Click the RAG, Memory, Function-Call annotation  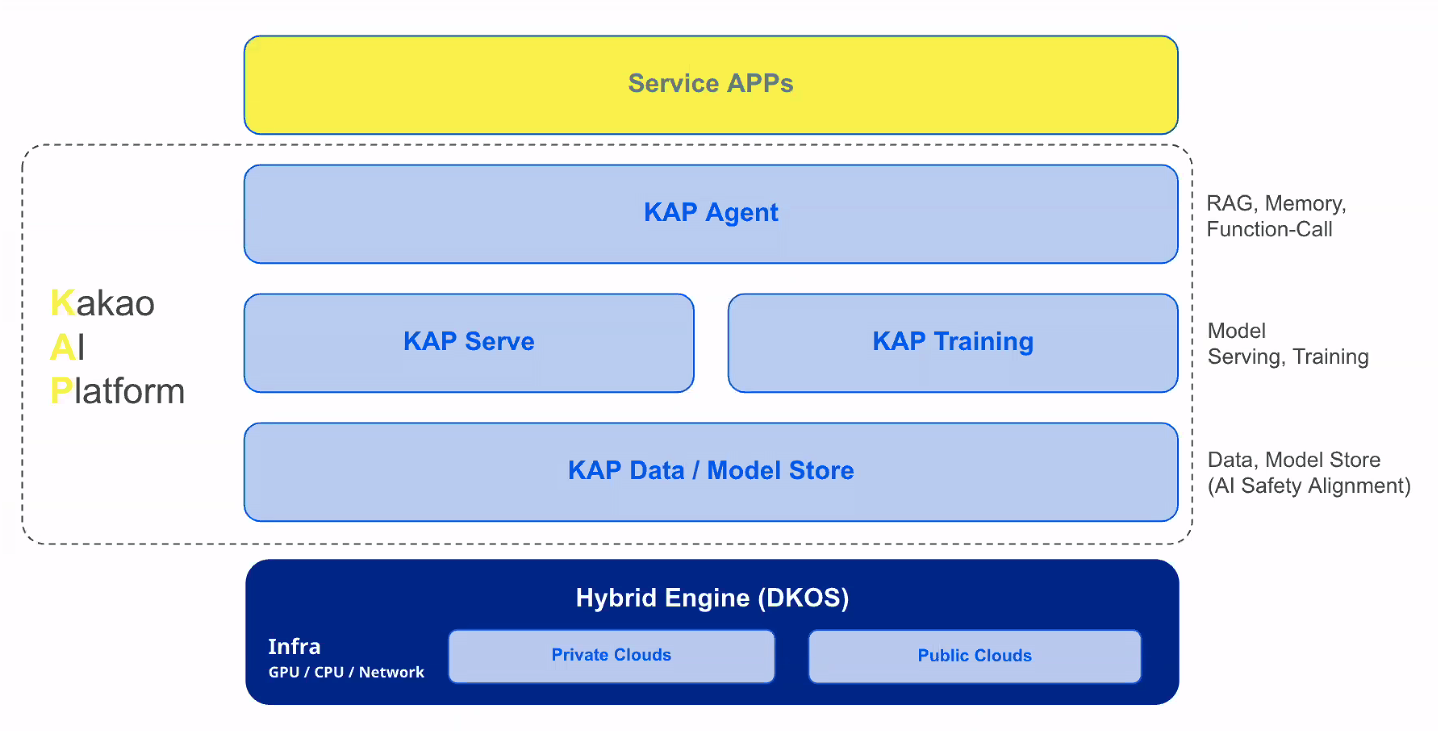coord(1276,217)
